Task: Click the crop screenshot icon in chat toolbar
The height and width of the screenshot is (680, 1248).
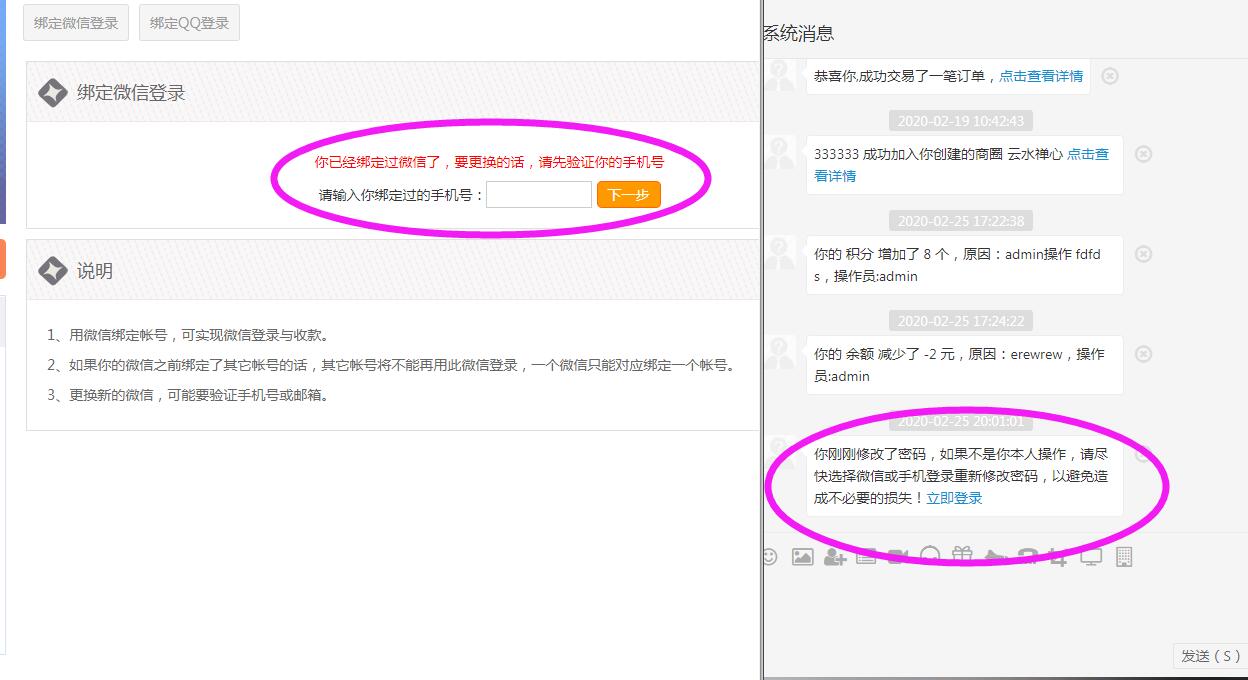Action: tap(1058, 557)
